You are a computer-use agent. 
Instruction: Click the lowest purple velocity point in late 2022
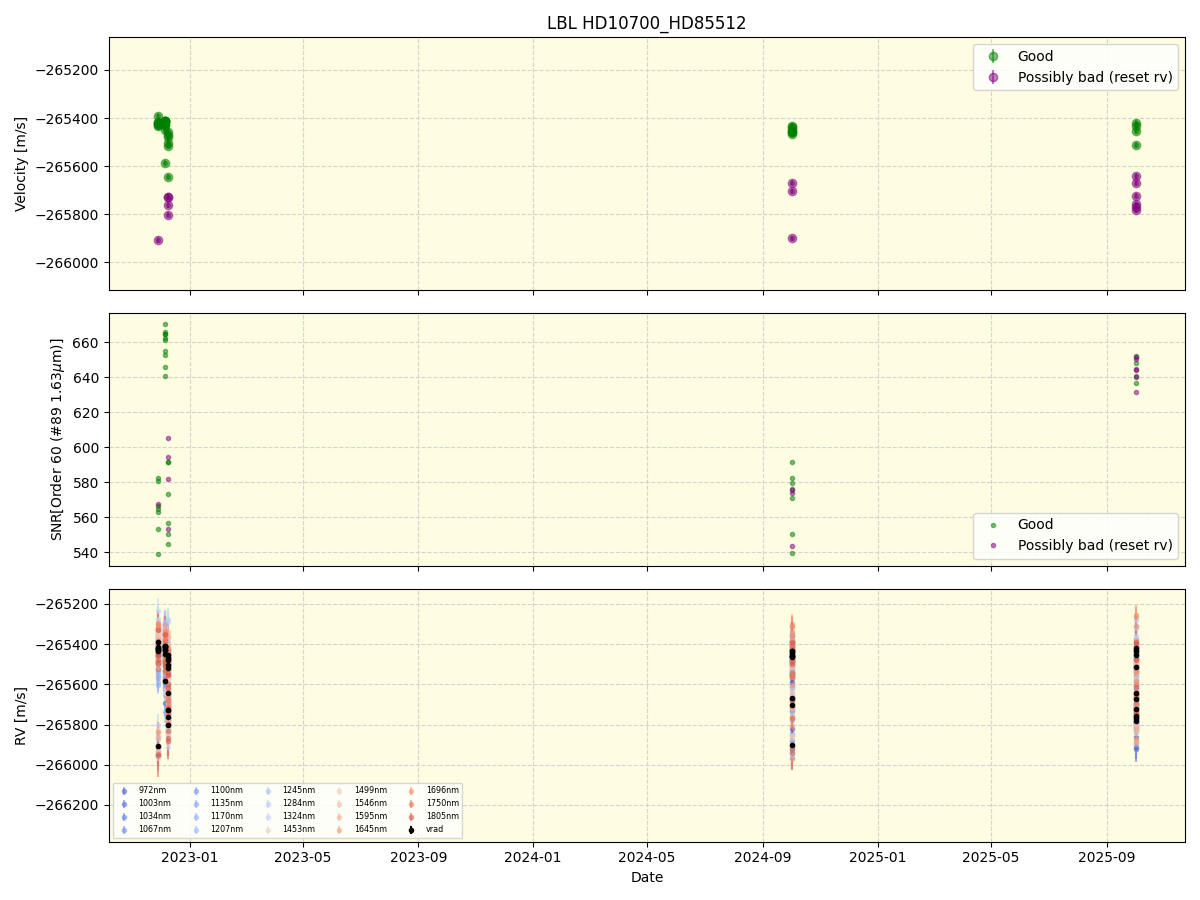point(158,240)
